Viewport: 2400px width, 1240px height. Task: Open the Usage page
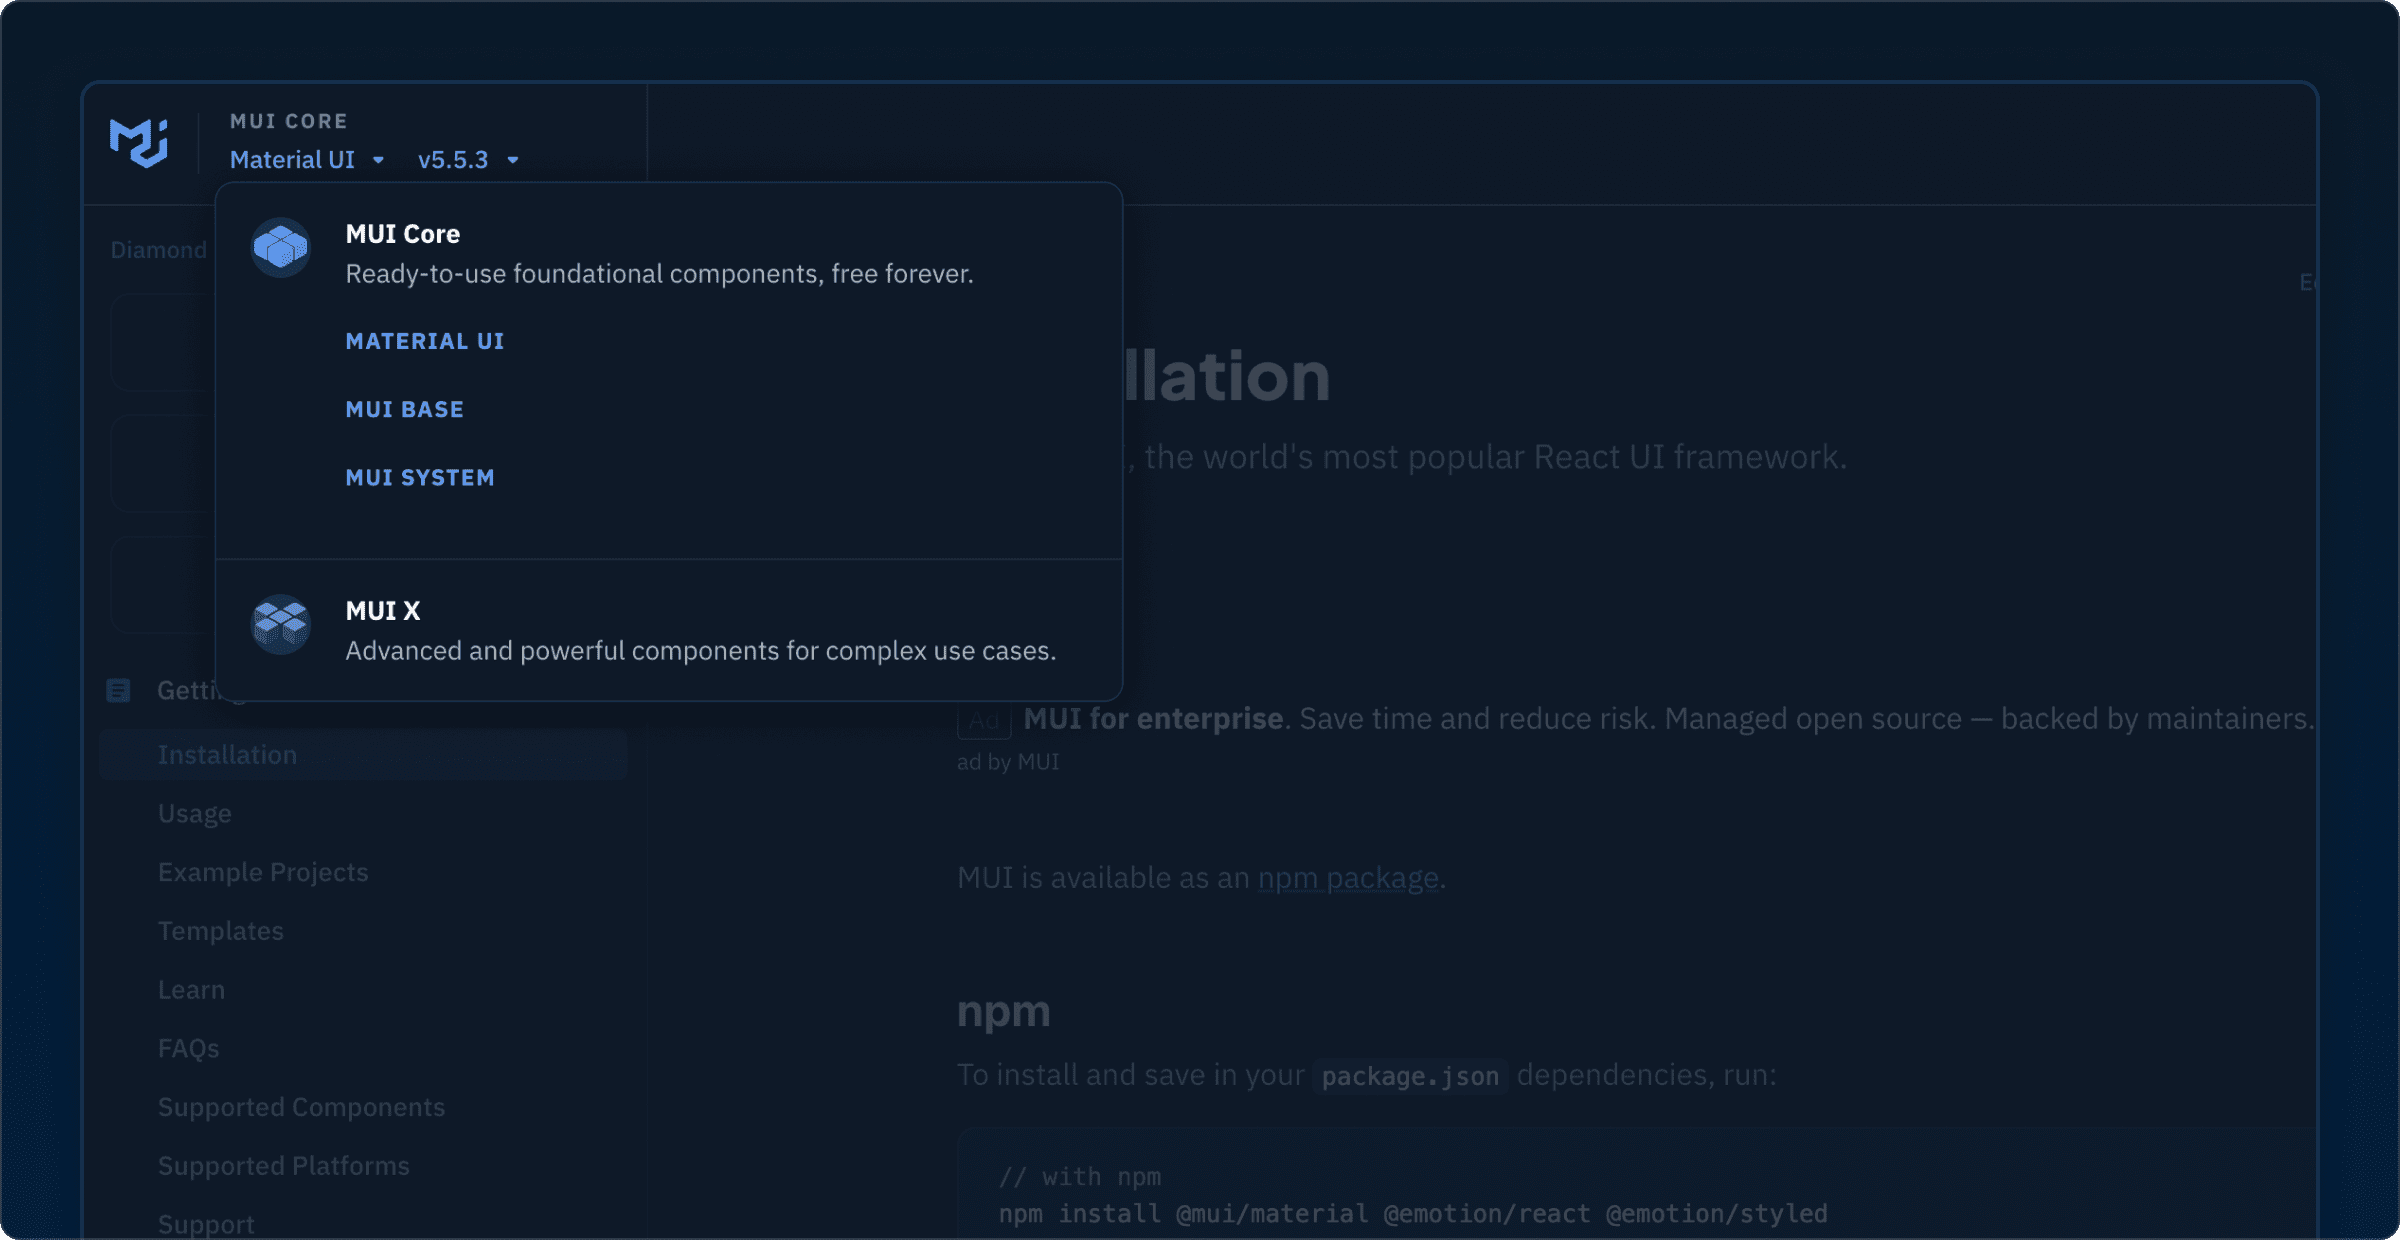[195, 813]
